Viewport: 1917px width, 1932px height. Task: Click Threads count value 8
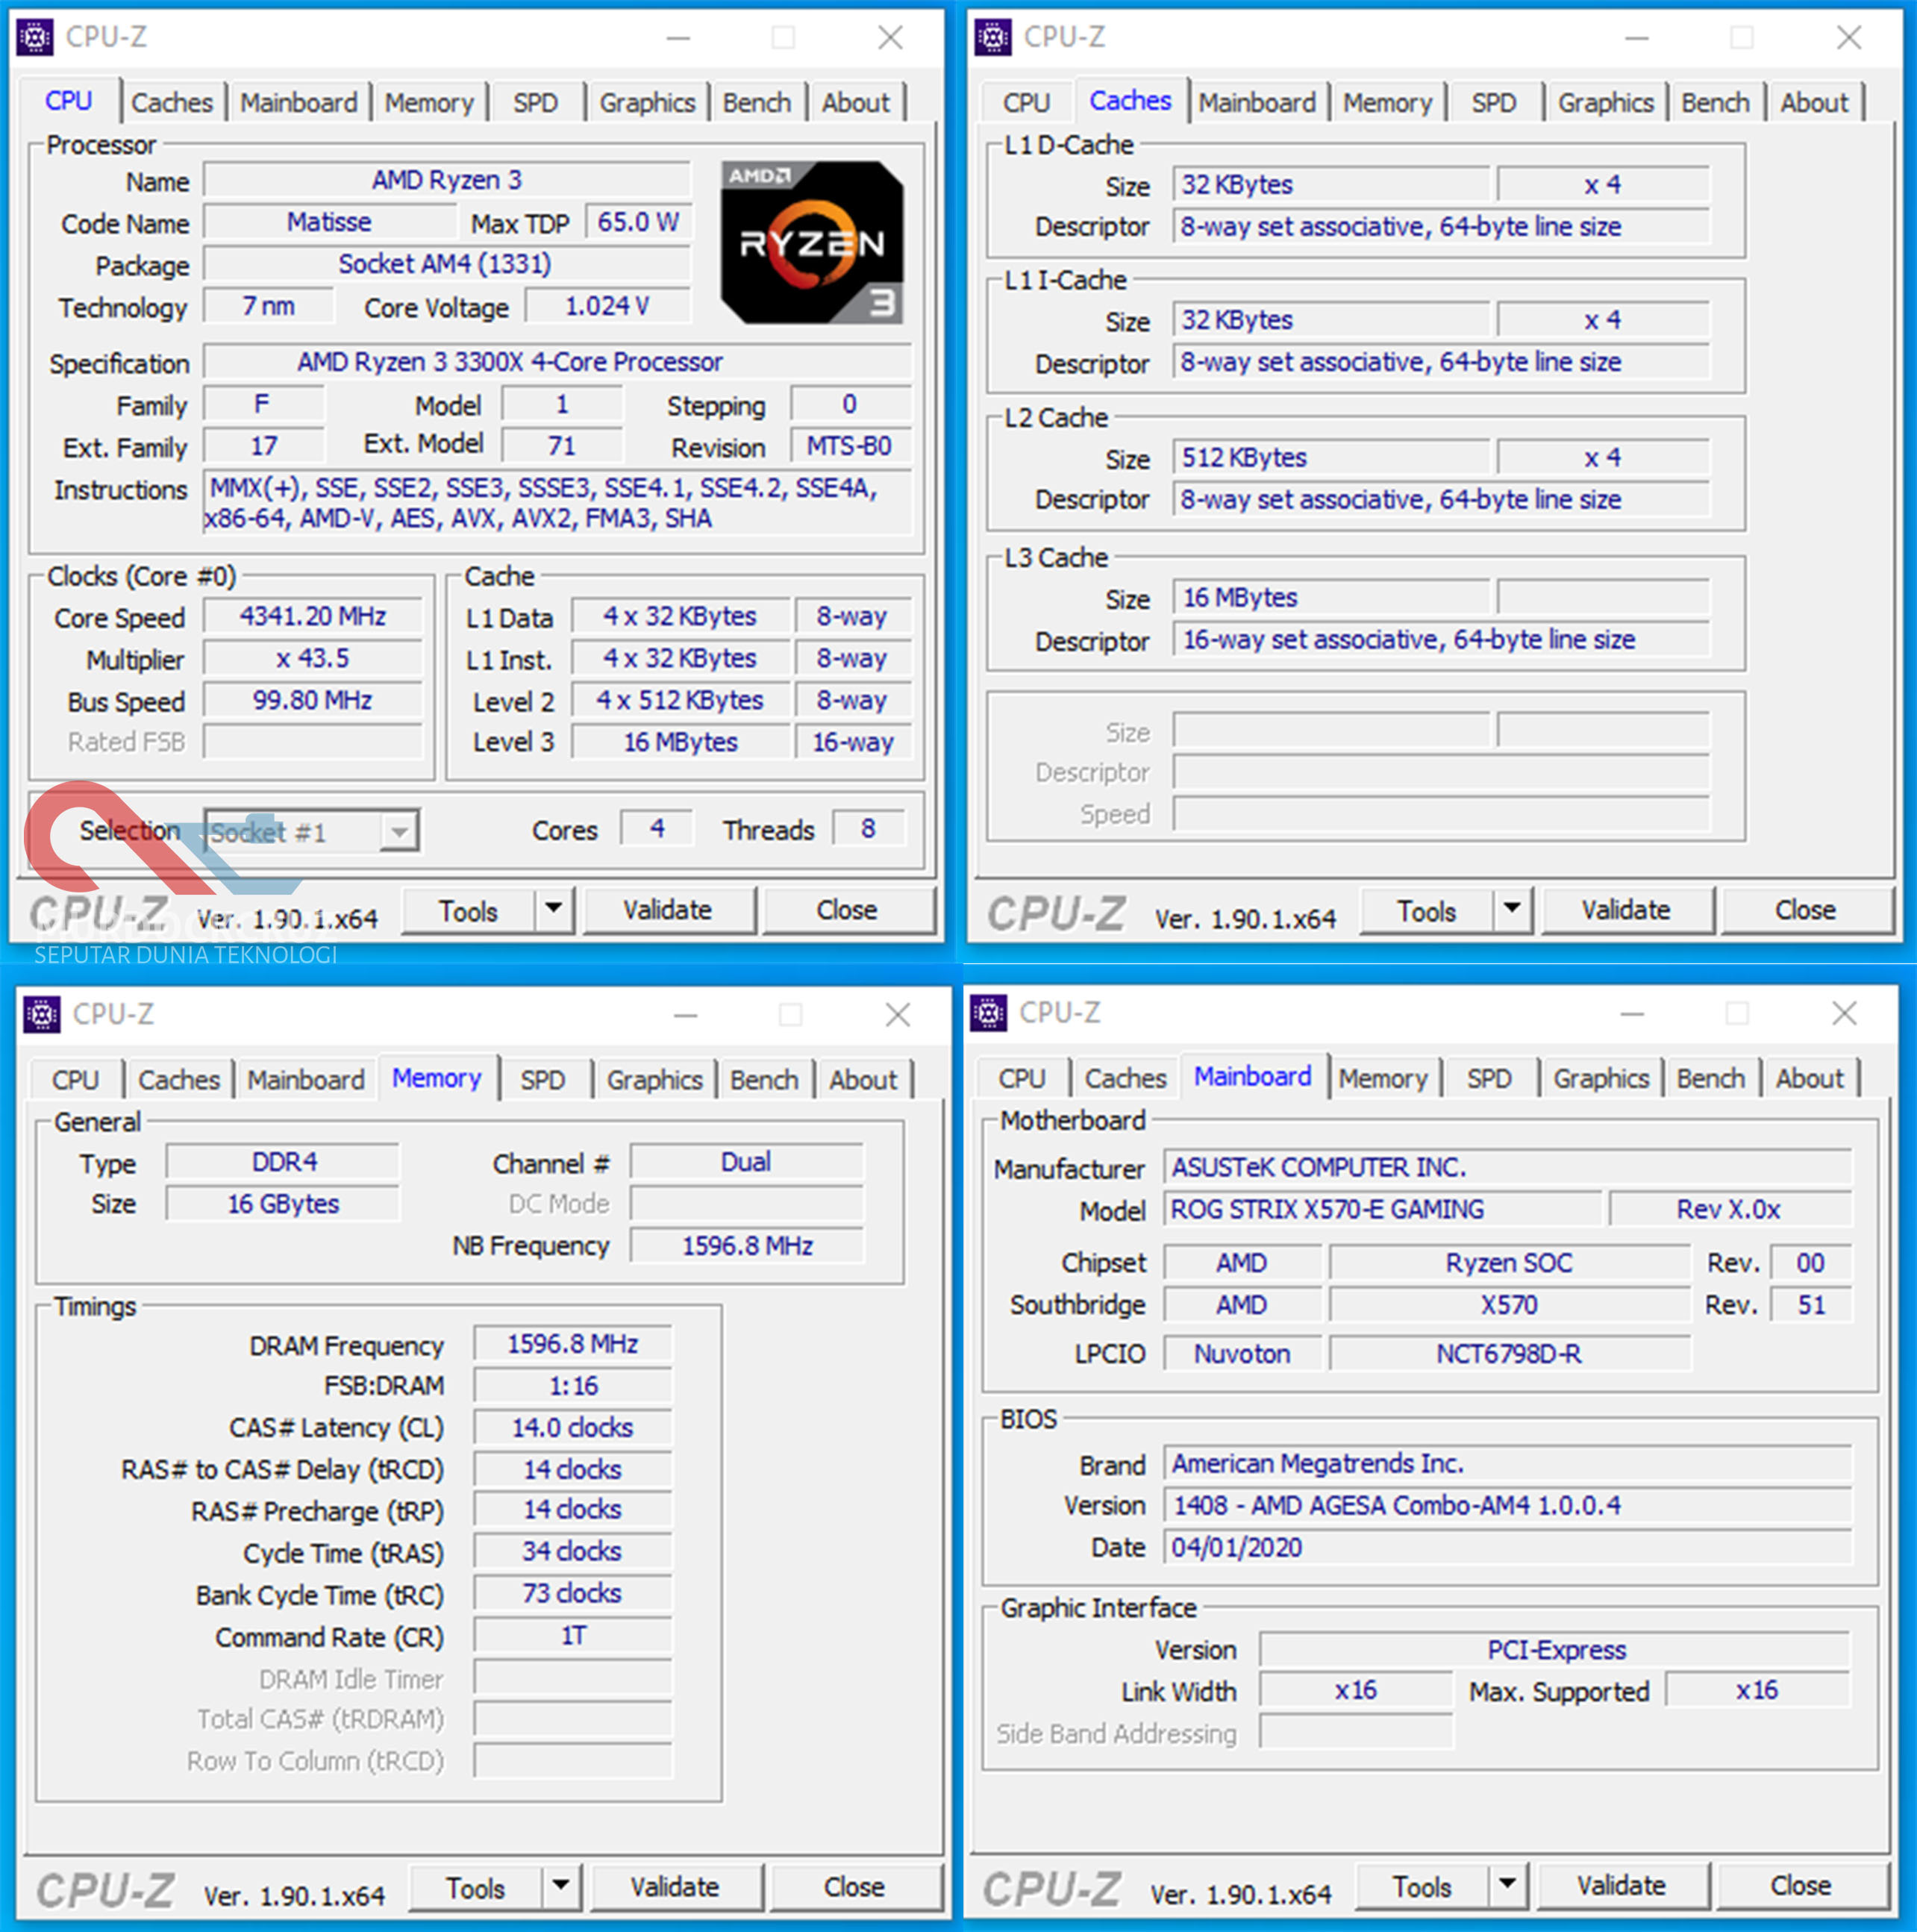pyautogui.click(x=868, y=829)
